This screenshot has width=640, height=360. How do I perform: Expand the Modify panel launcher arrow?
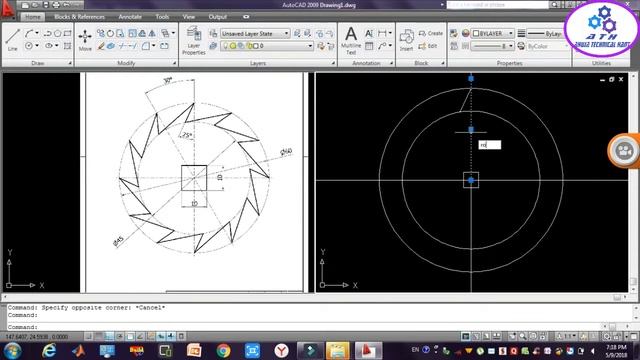[x=174, y=63]
